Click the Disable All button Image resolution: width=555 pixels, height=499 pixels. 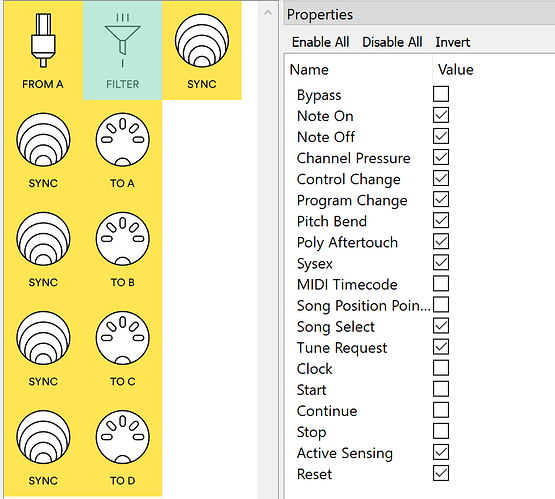pos(392,42)
